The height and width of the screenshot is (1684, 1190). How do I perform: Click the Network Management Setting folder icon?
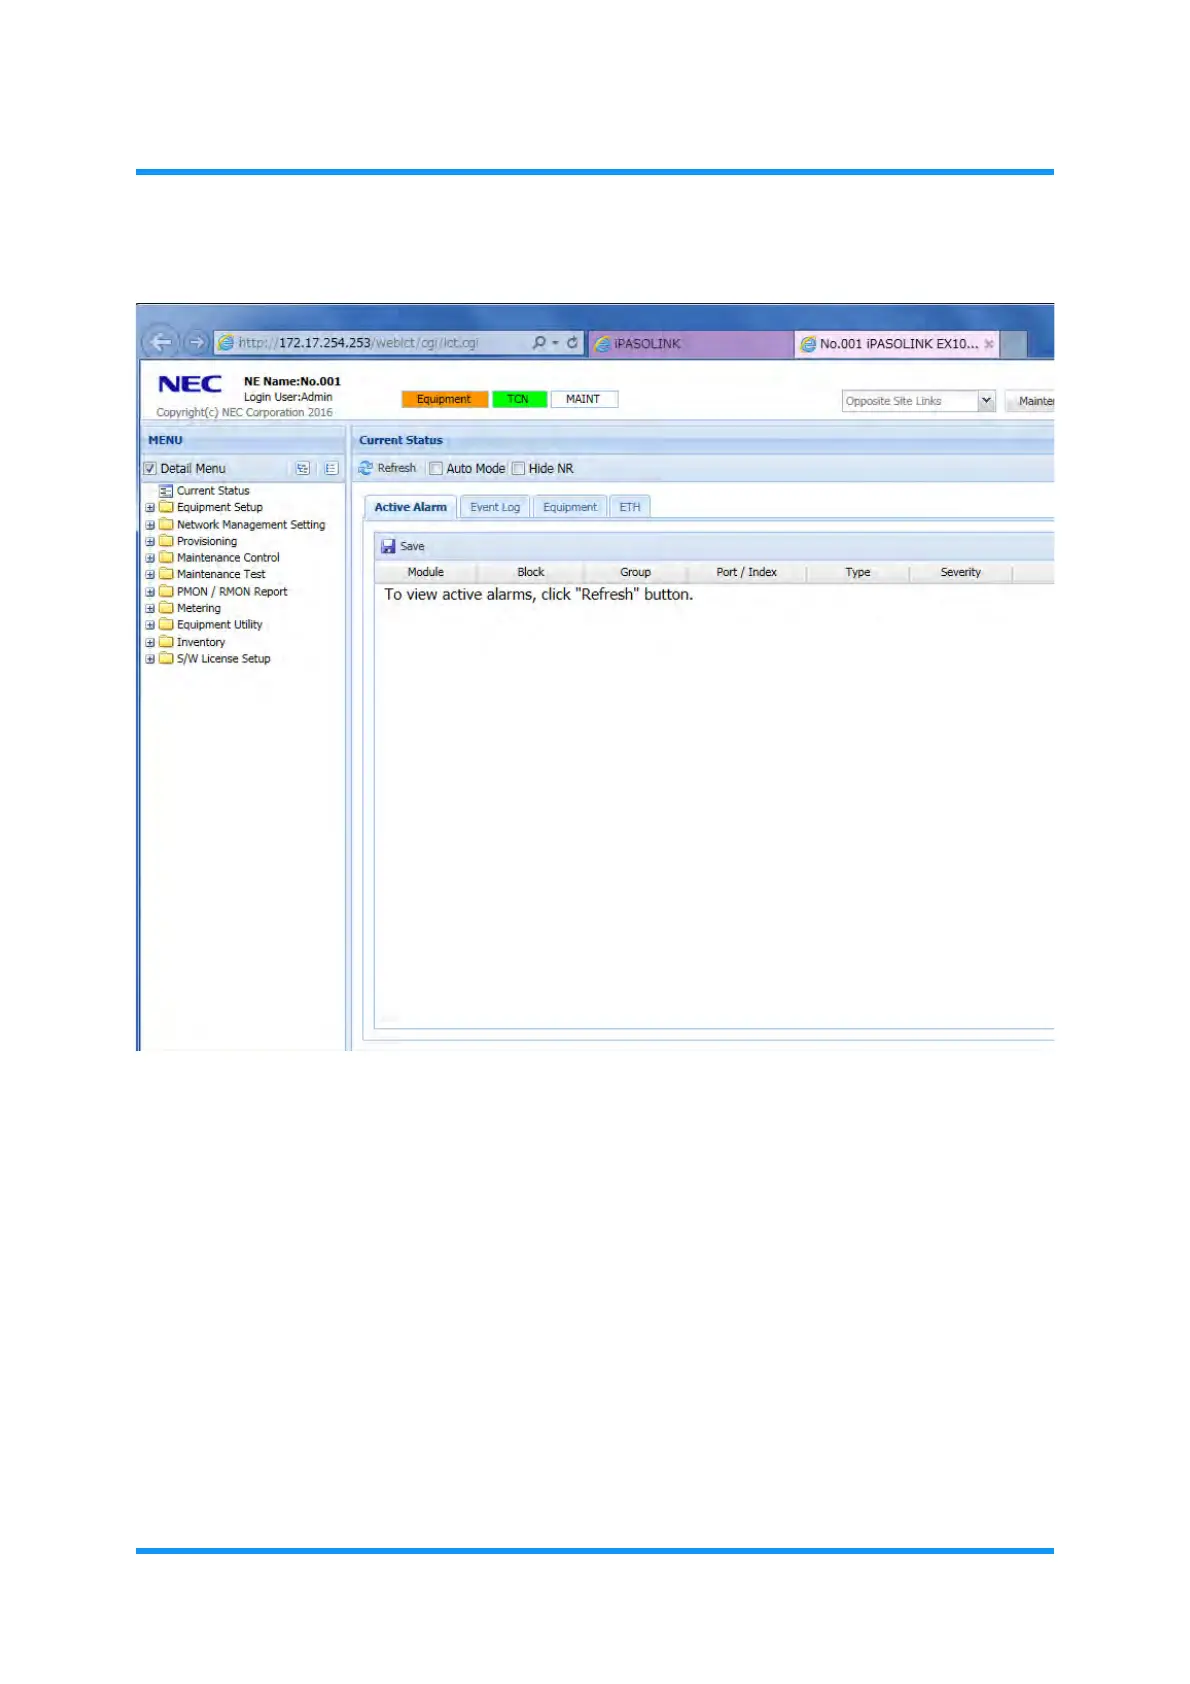166,524
